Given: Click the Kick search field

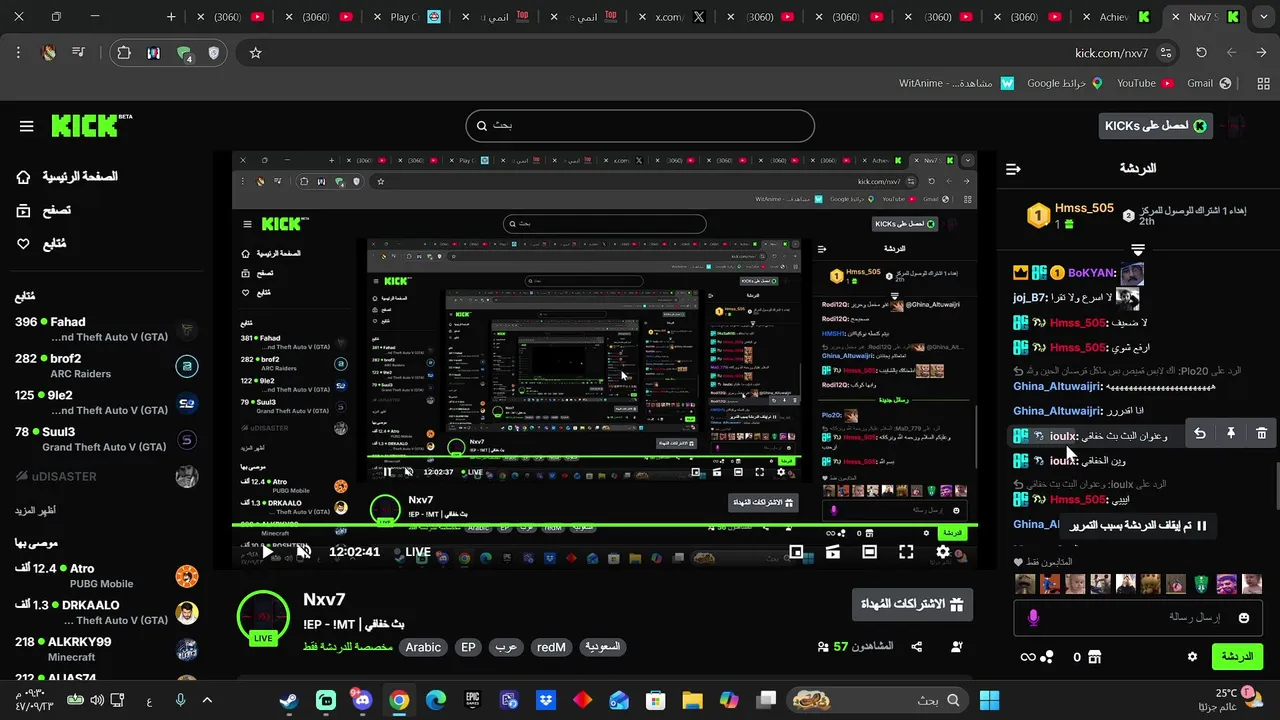Looking at the screenshot, I should (640, 126).
